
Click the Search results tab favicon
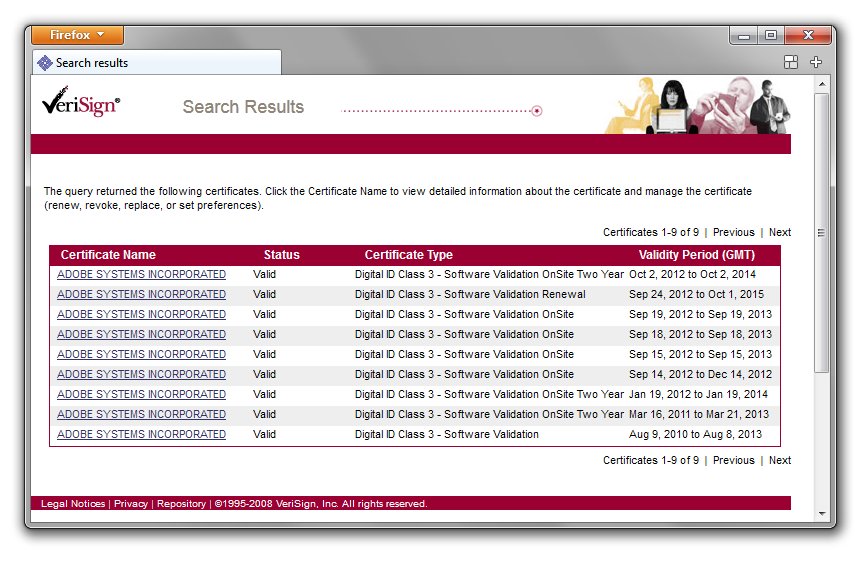(x=45, y=63)
